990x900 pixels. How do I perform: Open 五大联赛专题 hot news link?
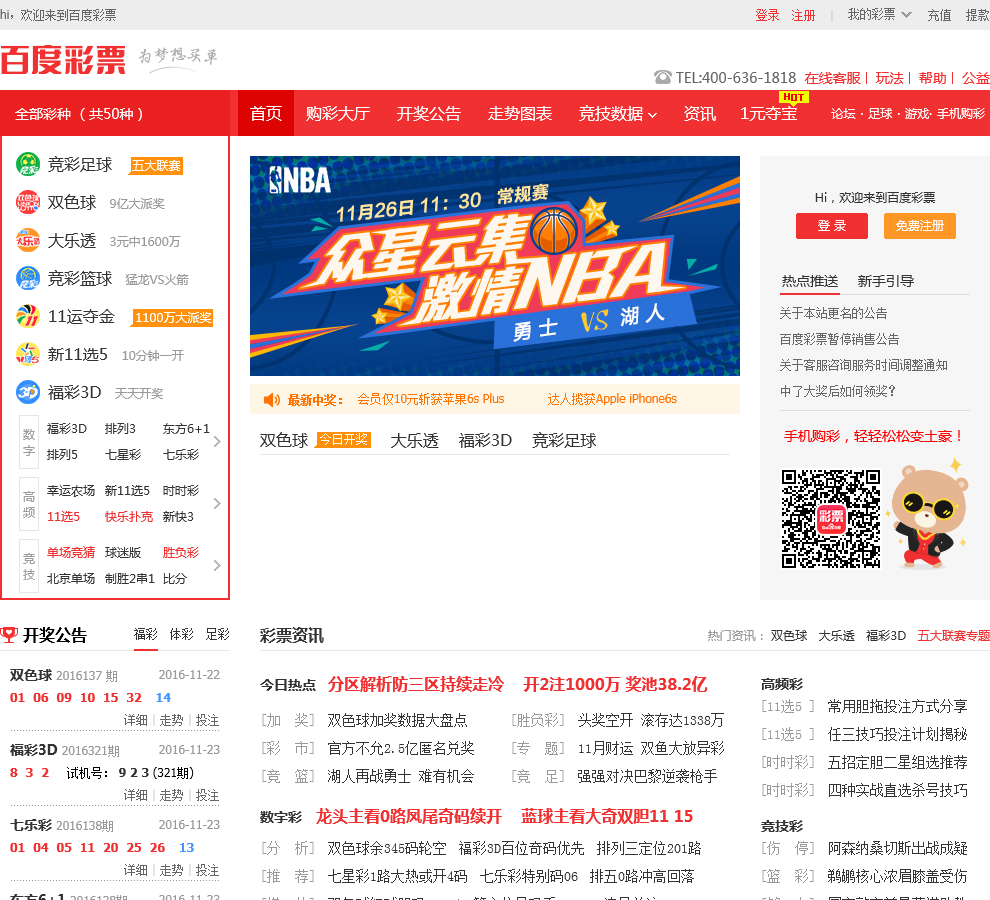[x=953, y=636]
